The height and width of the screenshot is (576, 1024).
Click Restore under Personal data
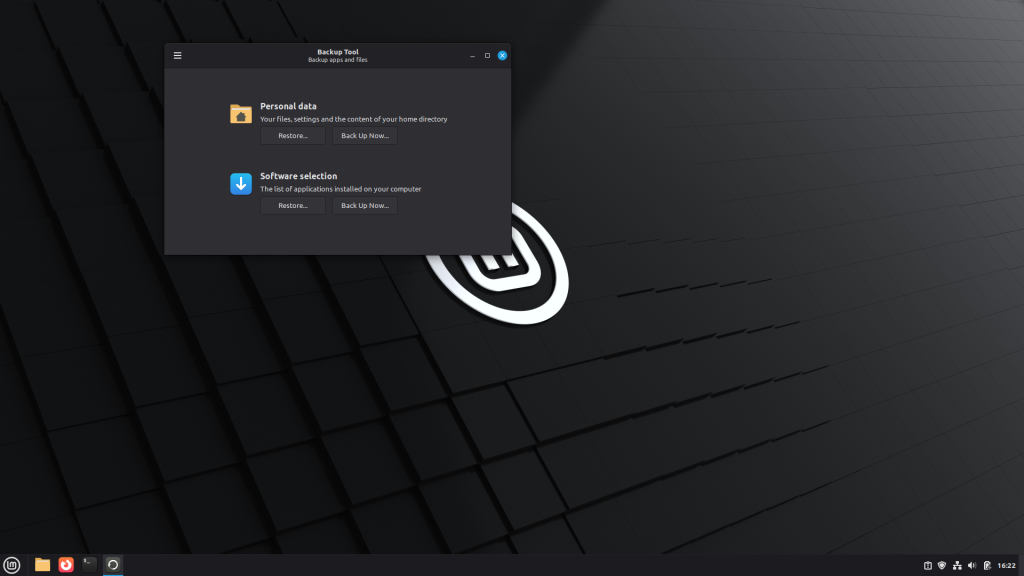point(293,136)
